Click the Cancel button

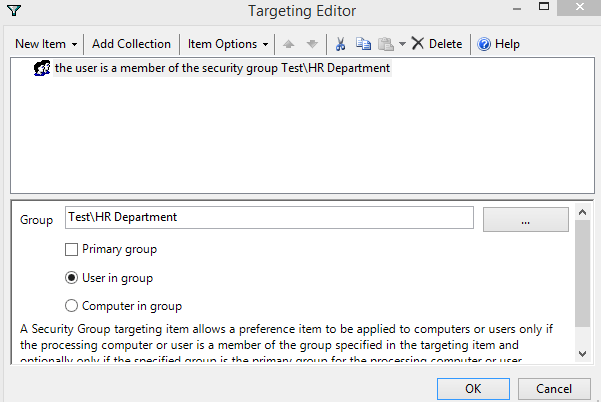[554, 389]
